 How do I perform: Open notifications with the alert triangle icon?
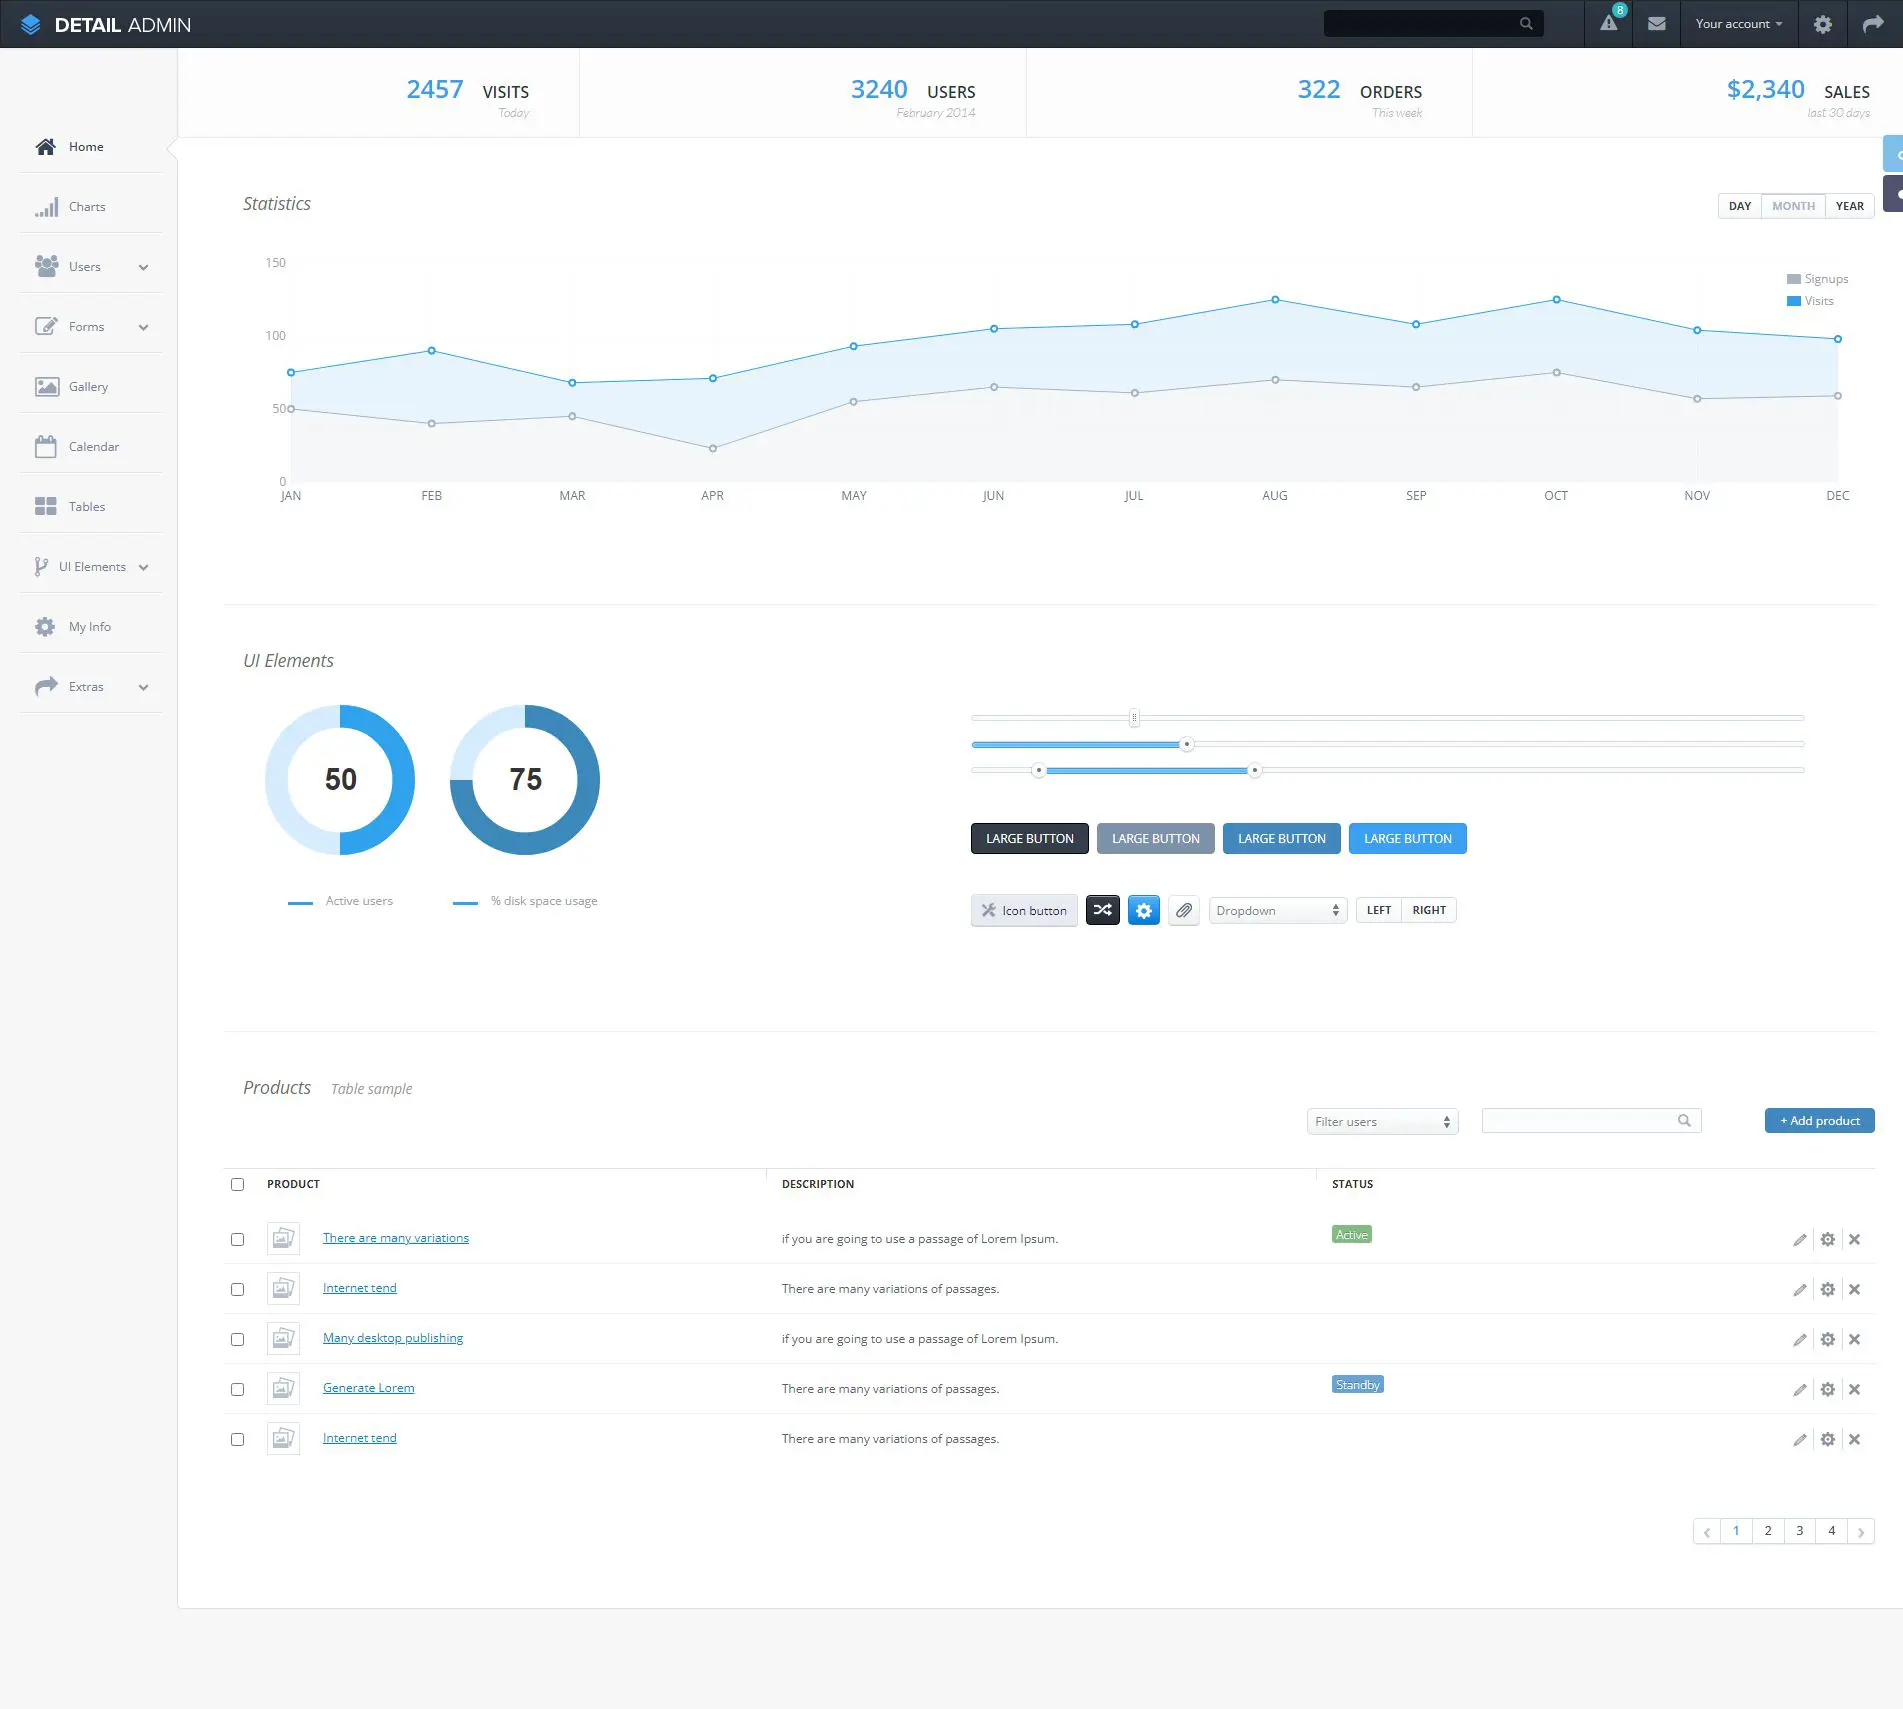click(x=1608, y=23)
